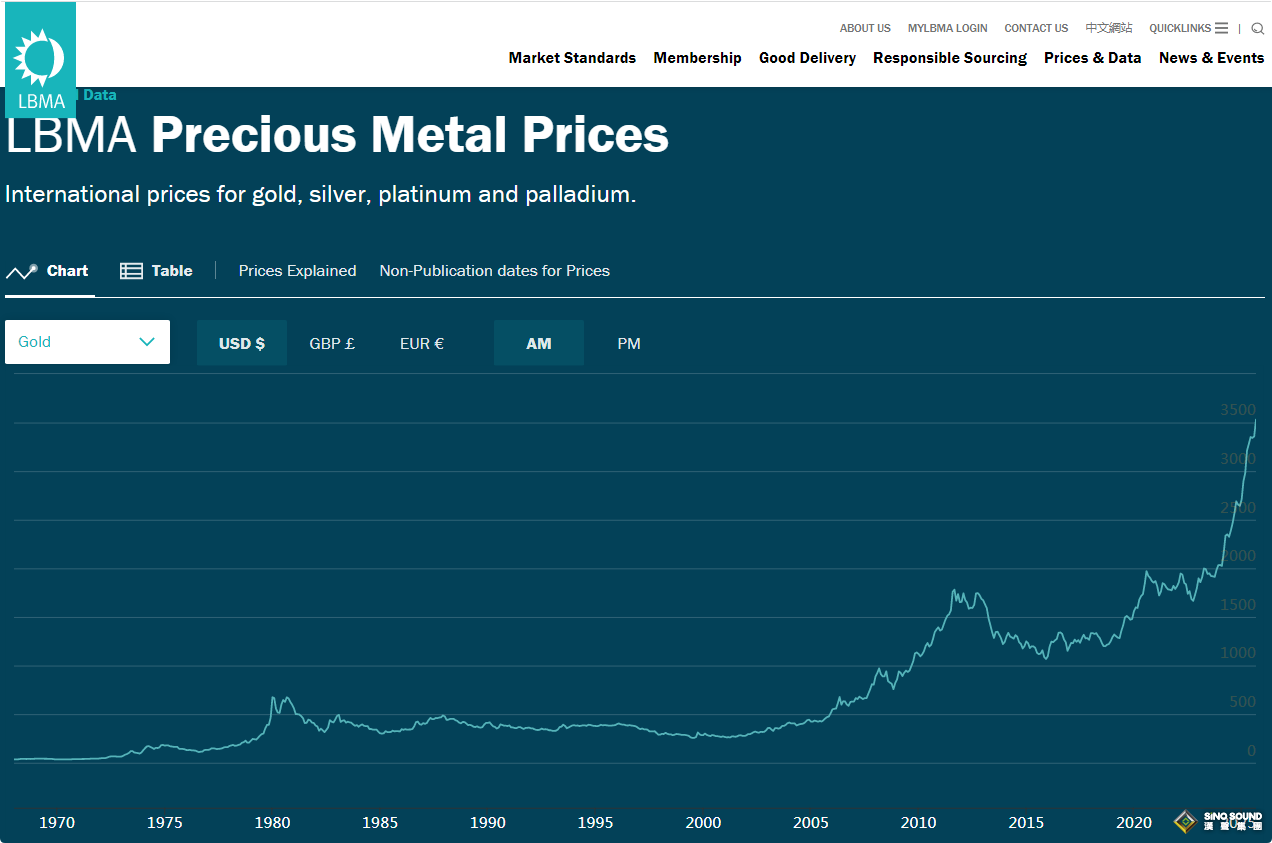Click the Chart line graph icon
The image size is (1272, 843).
[21, 271]
